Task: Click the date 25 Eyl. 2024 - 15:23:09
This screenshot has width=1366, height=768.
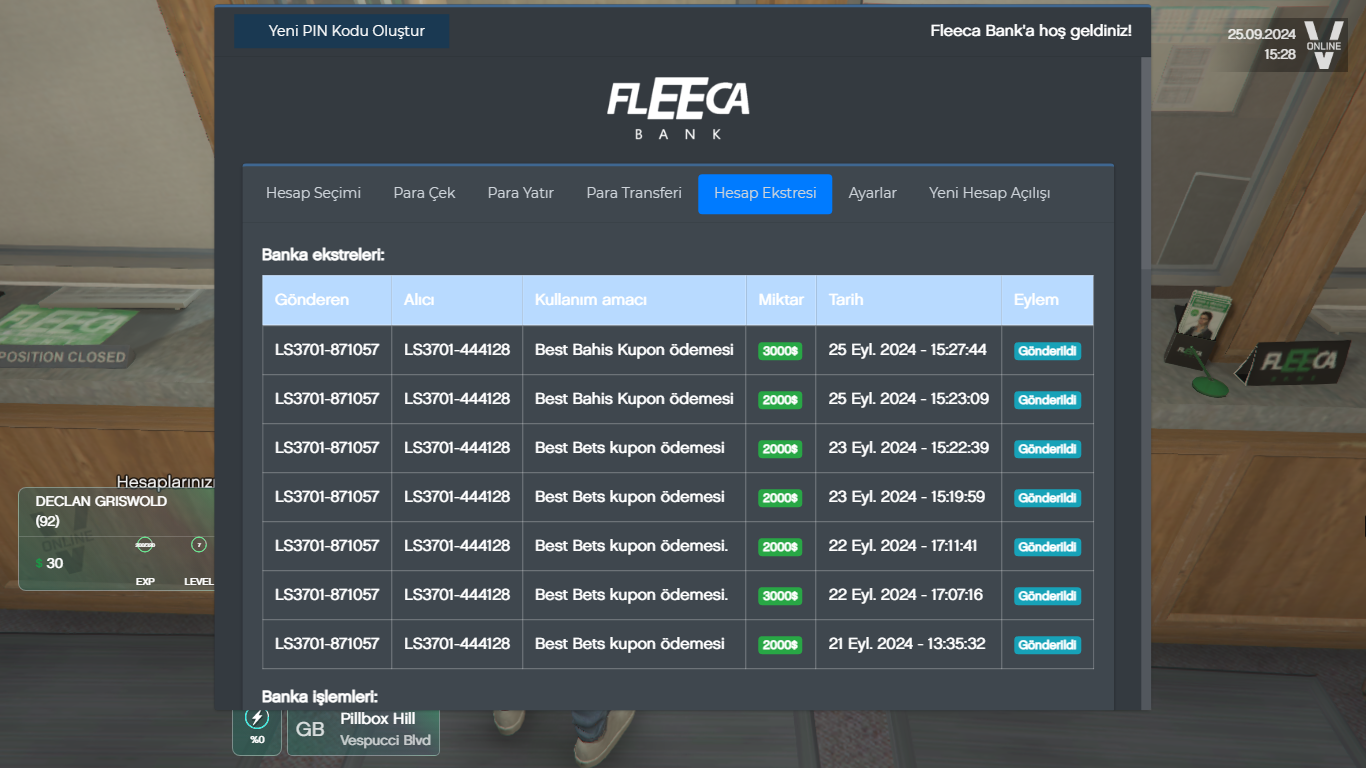Action: [909, 399]
